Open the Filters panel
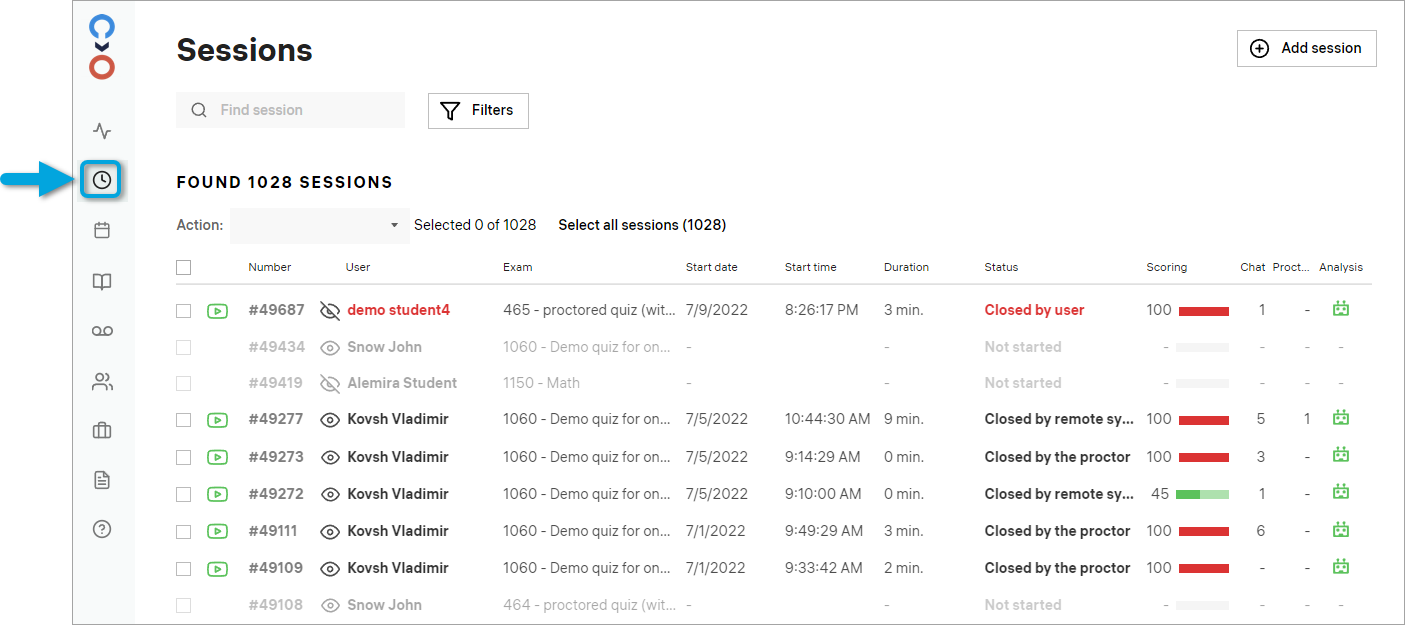 pos(478,111)
